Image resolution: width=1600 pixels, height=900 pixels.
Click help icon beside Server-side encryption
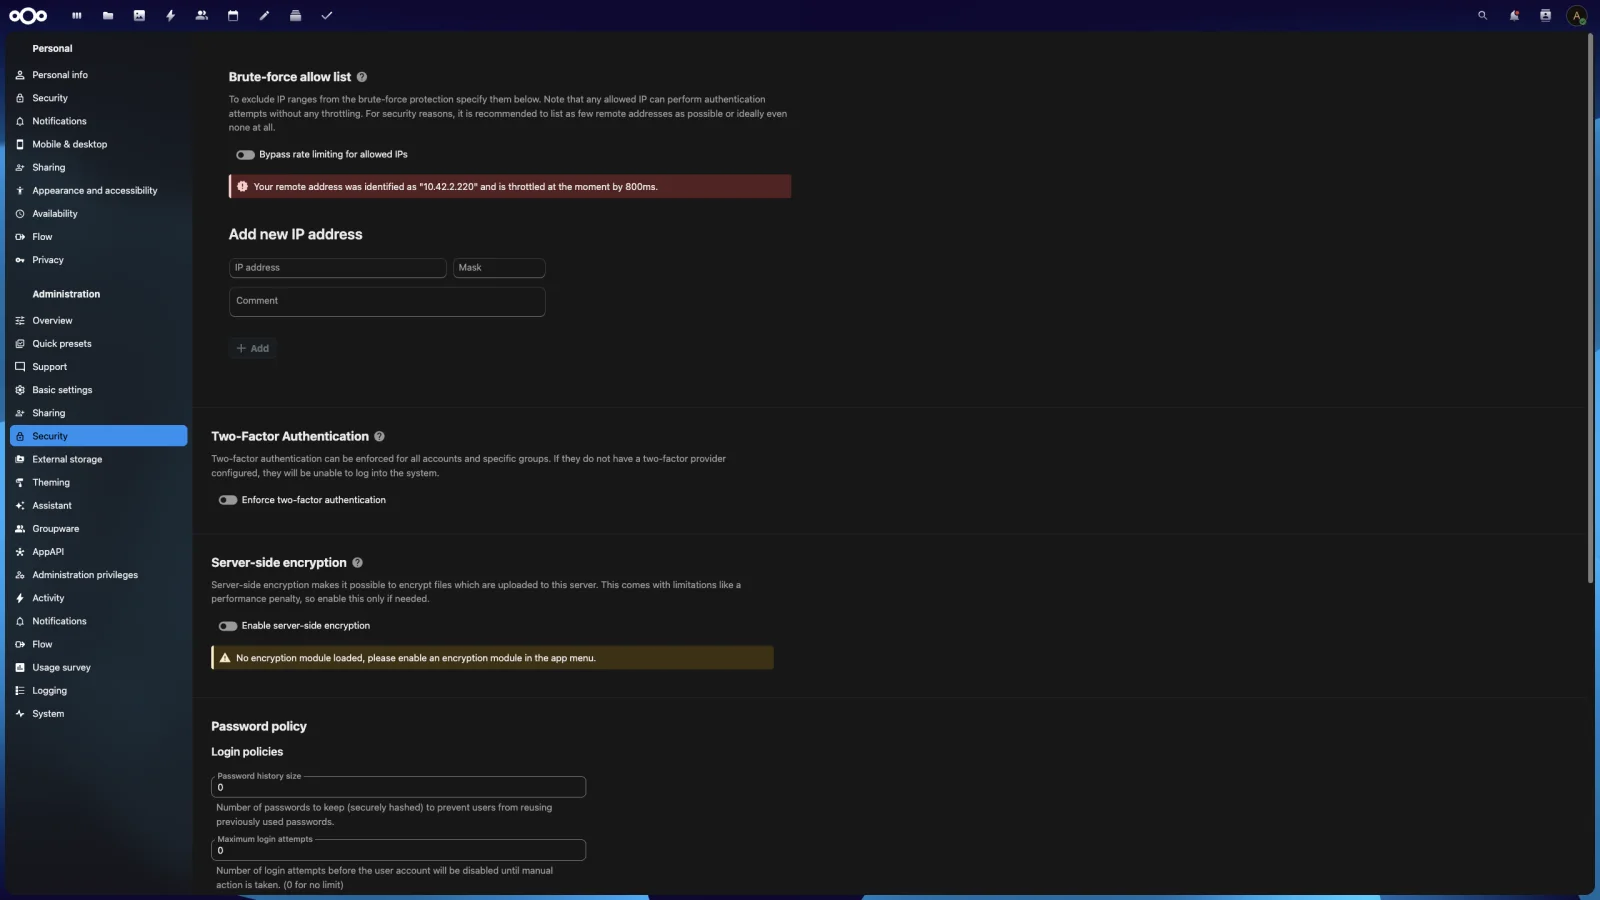(x=357, y=562)
